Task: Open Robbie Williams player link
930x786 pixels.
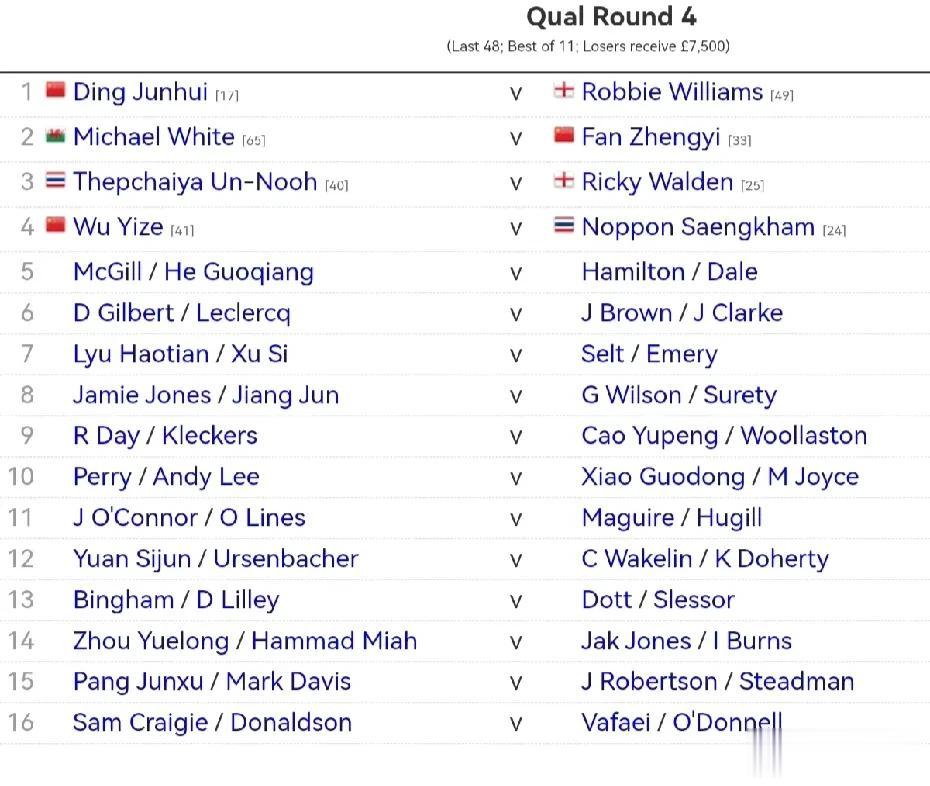Action: pos(672,92)
